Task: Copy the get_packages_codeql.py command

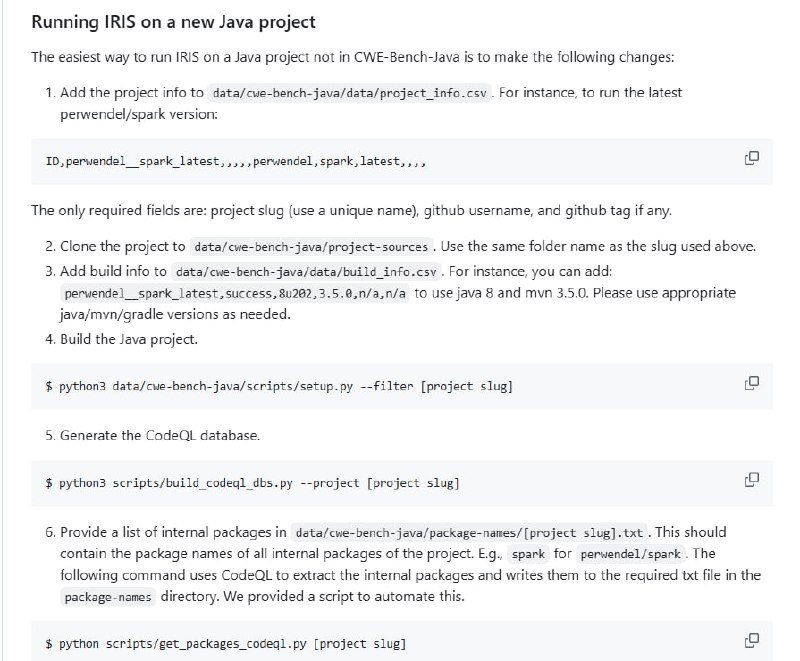Action: pos(752,640)
